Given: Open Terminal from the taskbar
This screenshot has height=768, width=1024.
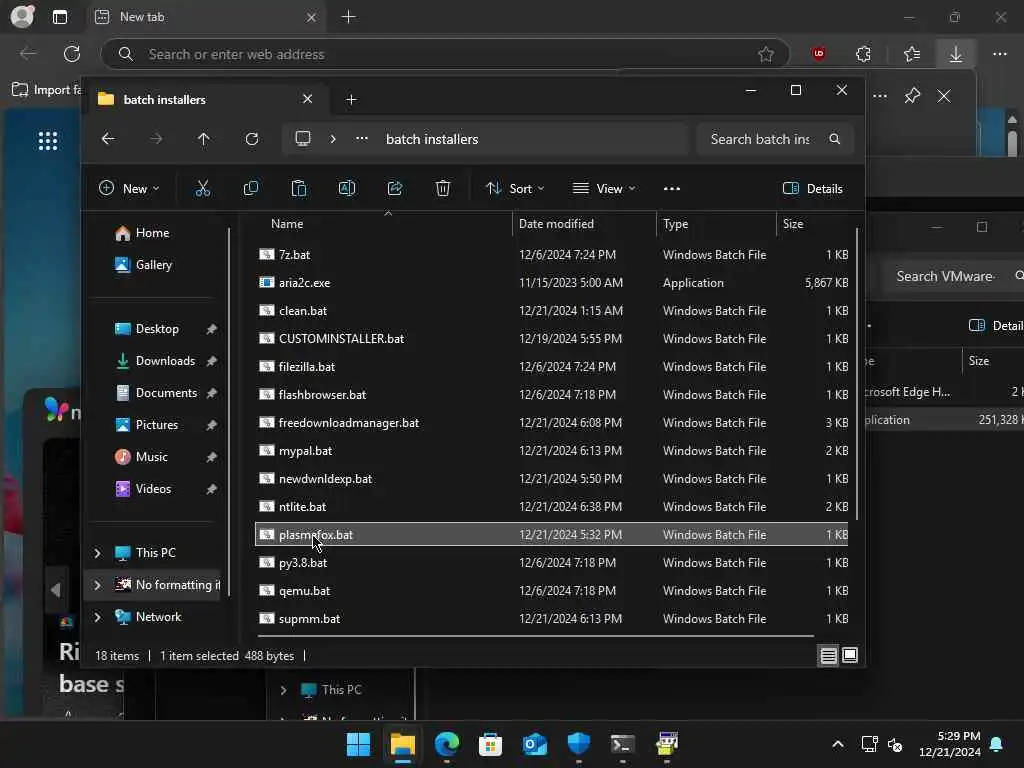Looking at the screenshot, I should (622, 744).
